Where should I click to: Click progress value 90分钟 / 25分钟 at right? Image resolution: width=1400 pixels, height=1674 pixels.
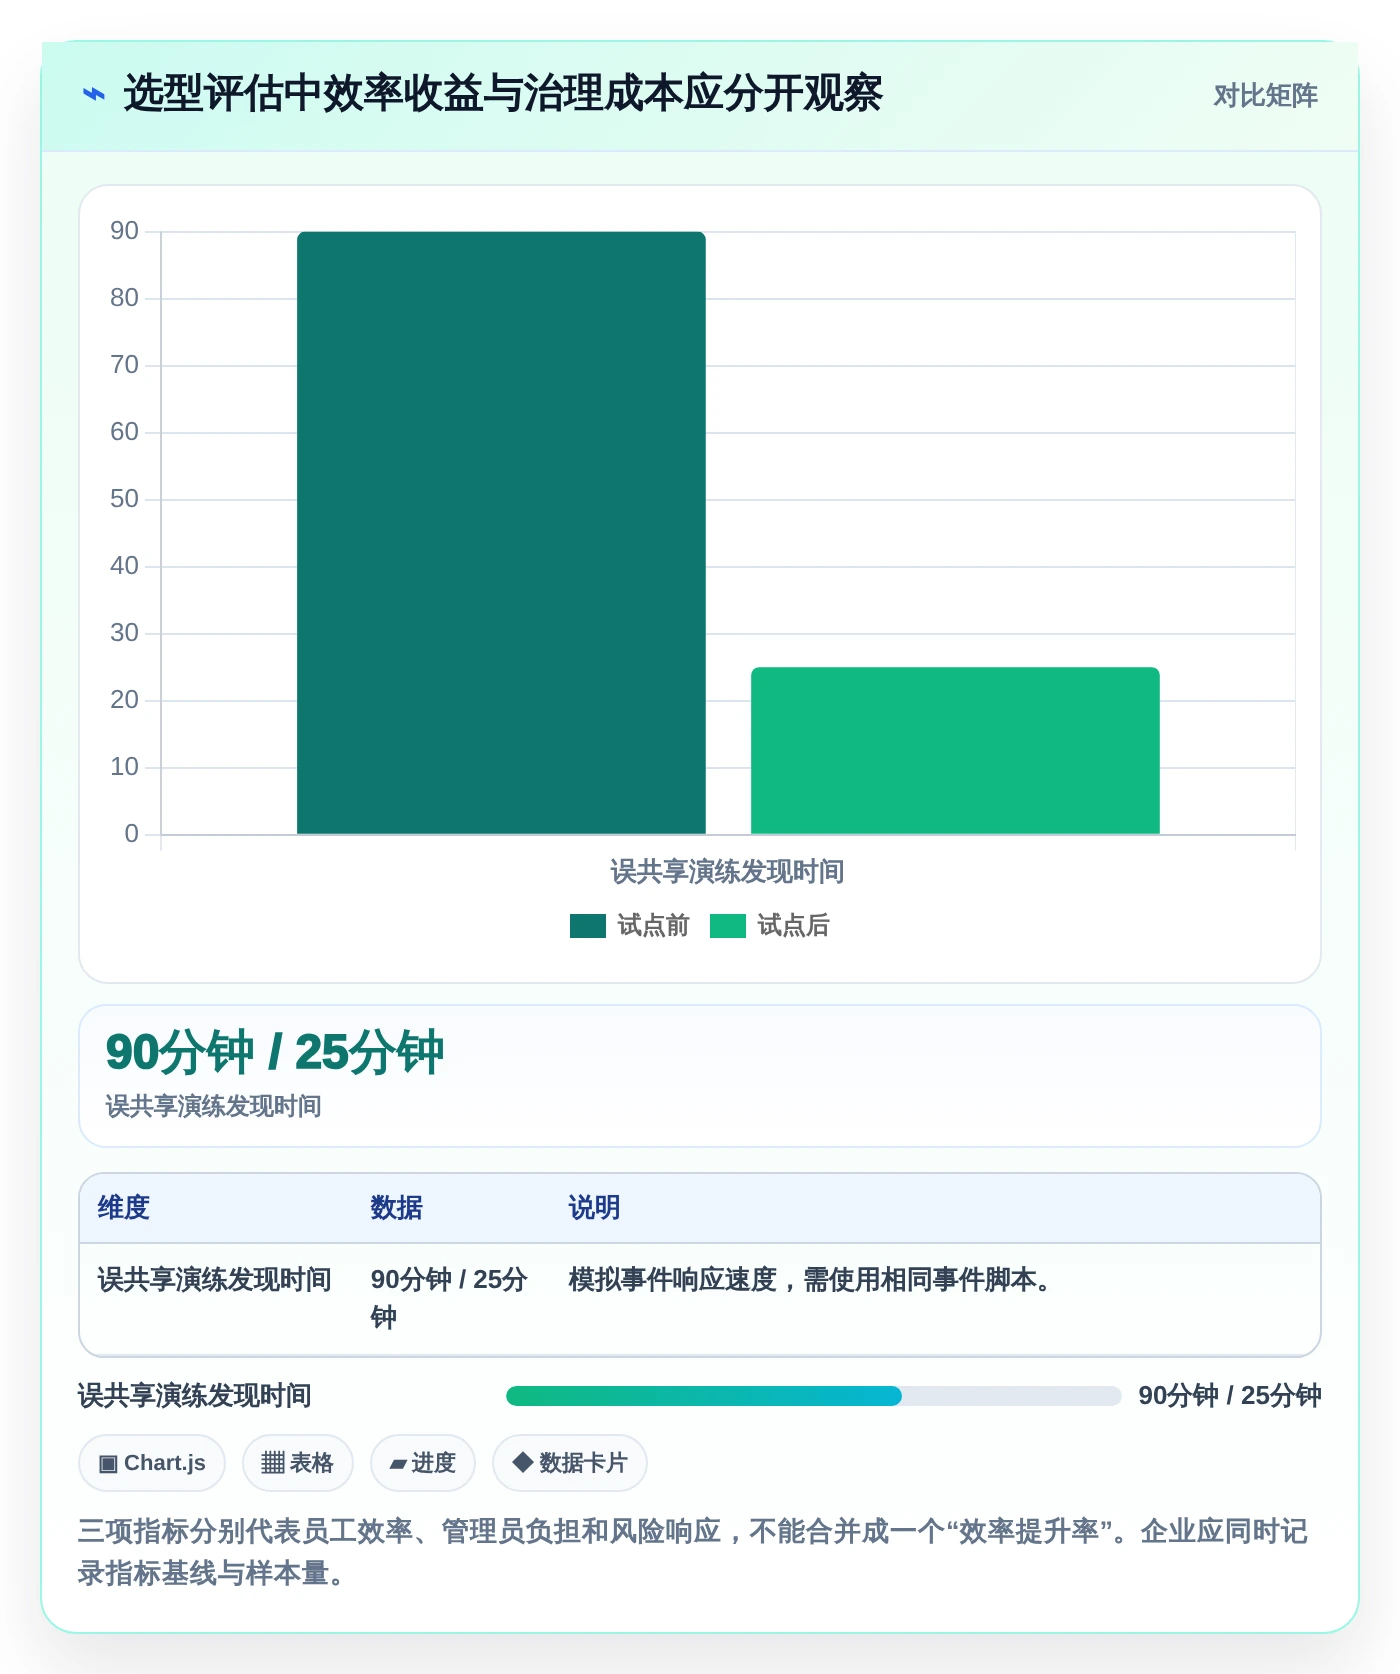[x=1230, y=1396]
